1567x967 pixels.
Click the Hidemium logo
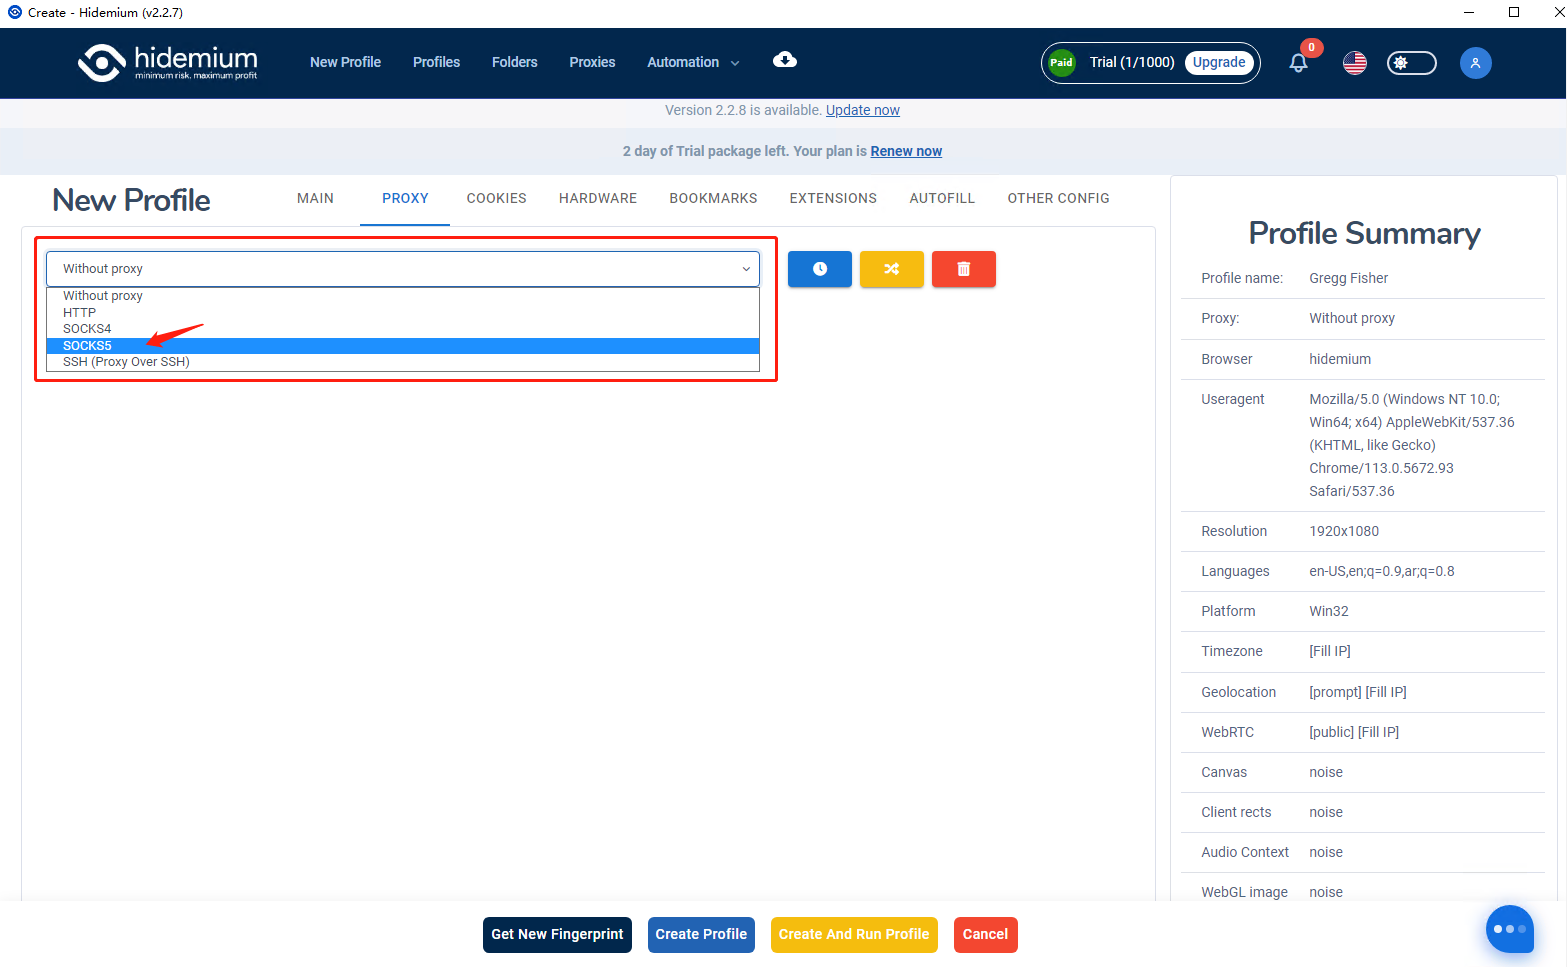(x=168, y=62)
